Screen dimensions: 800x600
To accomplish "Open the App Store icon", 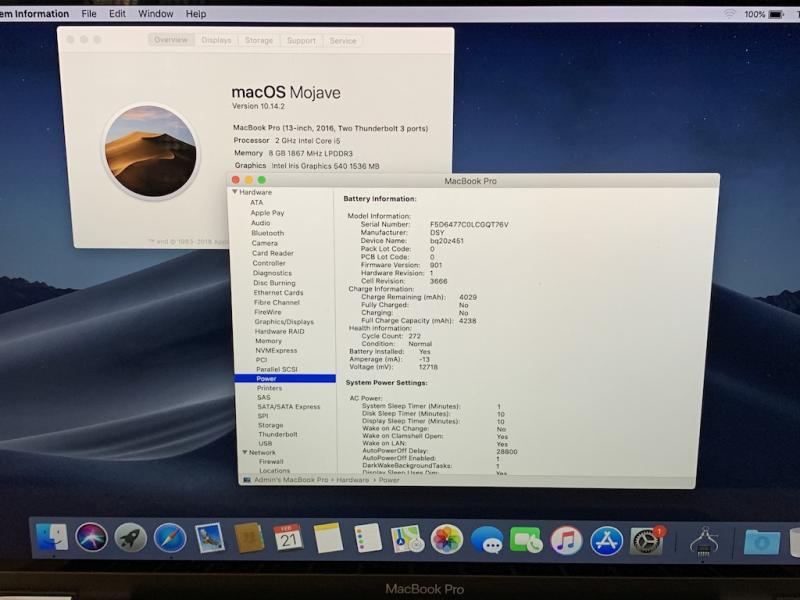I will (x=606, y=541).
